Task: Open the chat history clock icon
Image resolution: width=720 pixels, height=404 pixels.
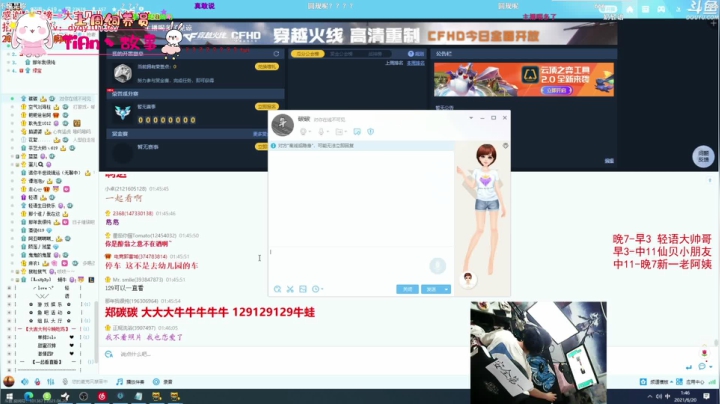Action: (x=315, y=289)
